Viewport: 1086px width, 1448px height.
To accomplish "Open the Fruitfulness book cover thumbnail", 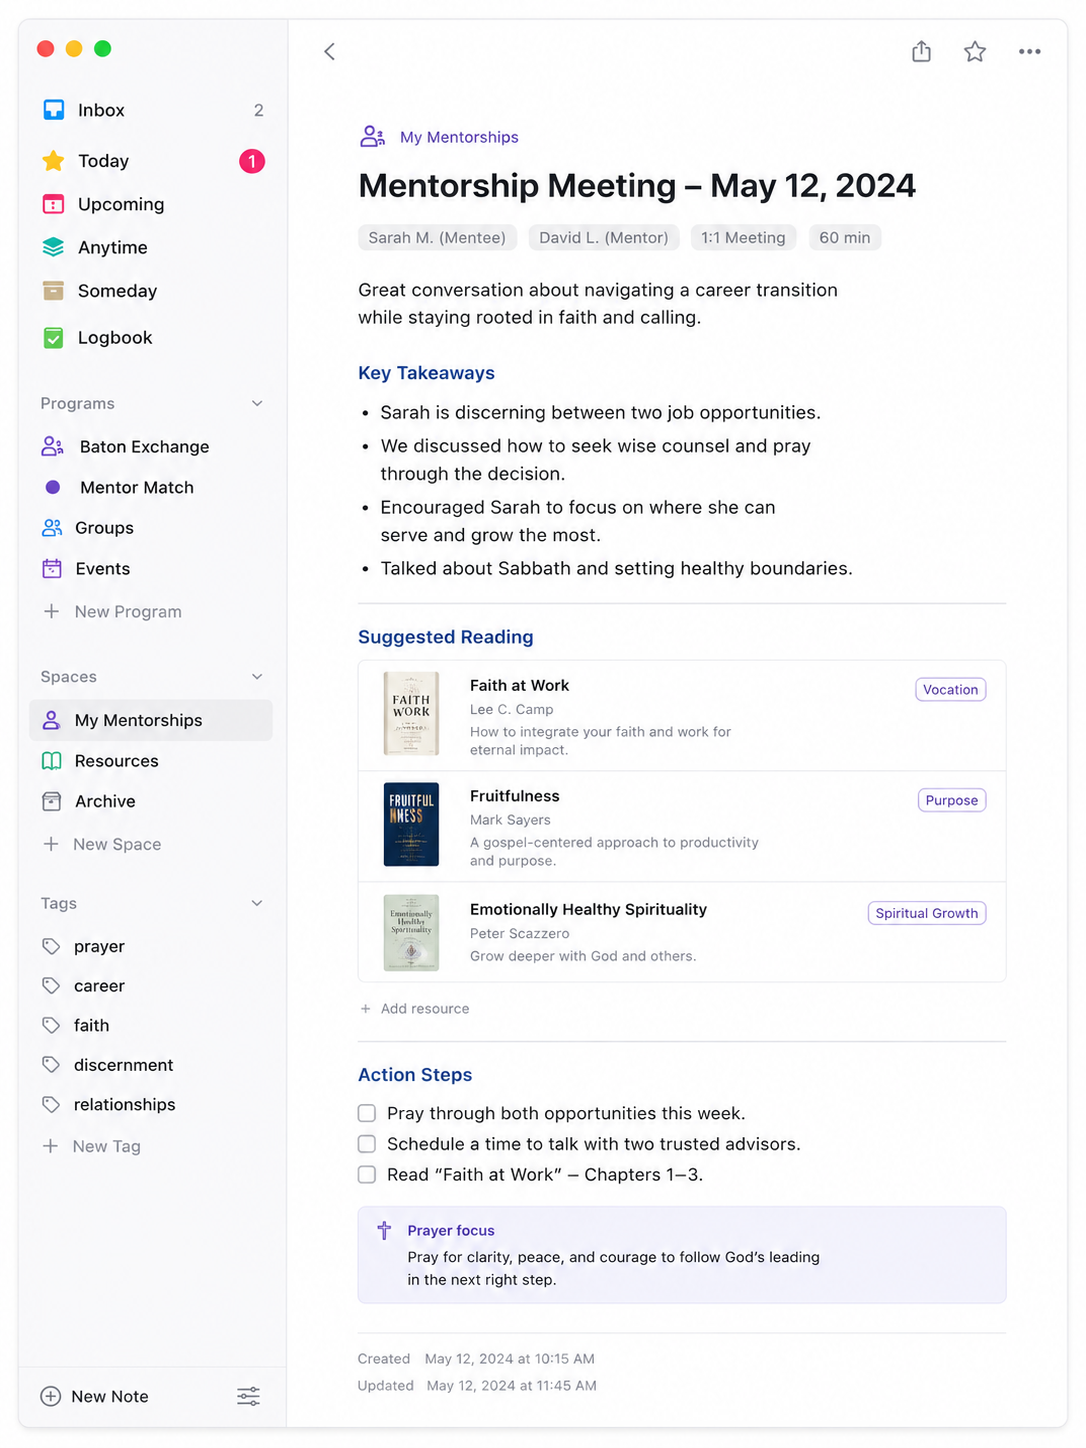I will (x=411, y=824).
